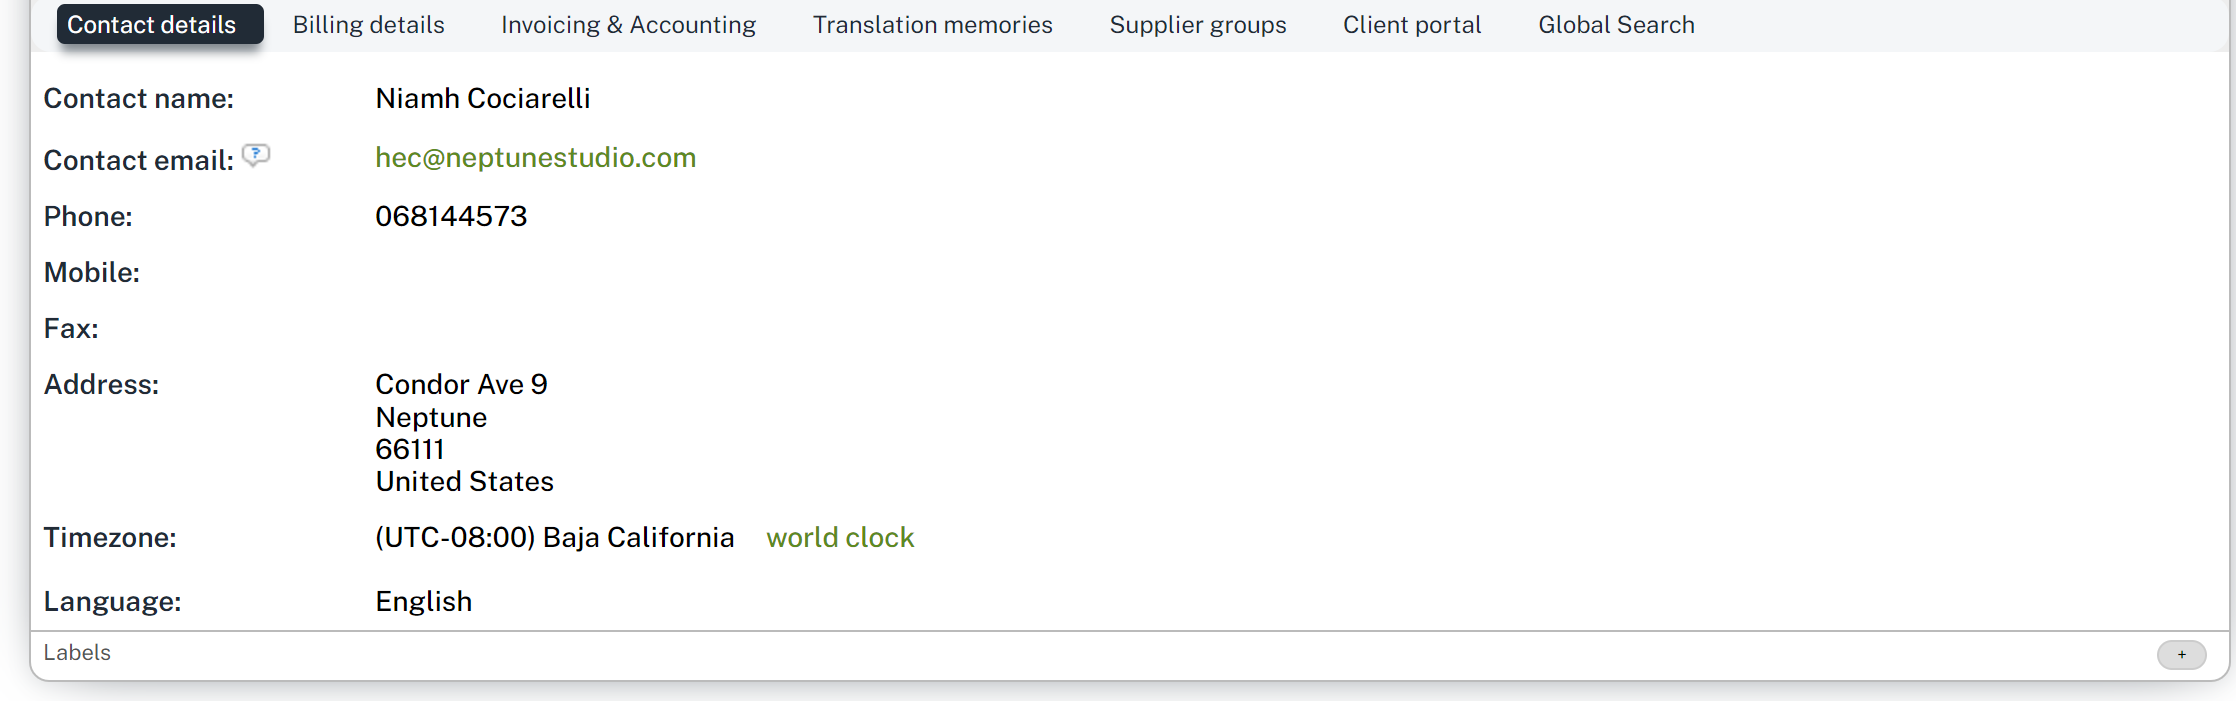Image resolution: width=2236 pixels, height=701 pixels.
Task: Click the Neptune city line
Action: (431, 418)
